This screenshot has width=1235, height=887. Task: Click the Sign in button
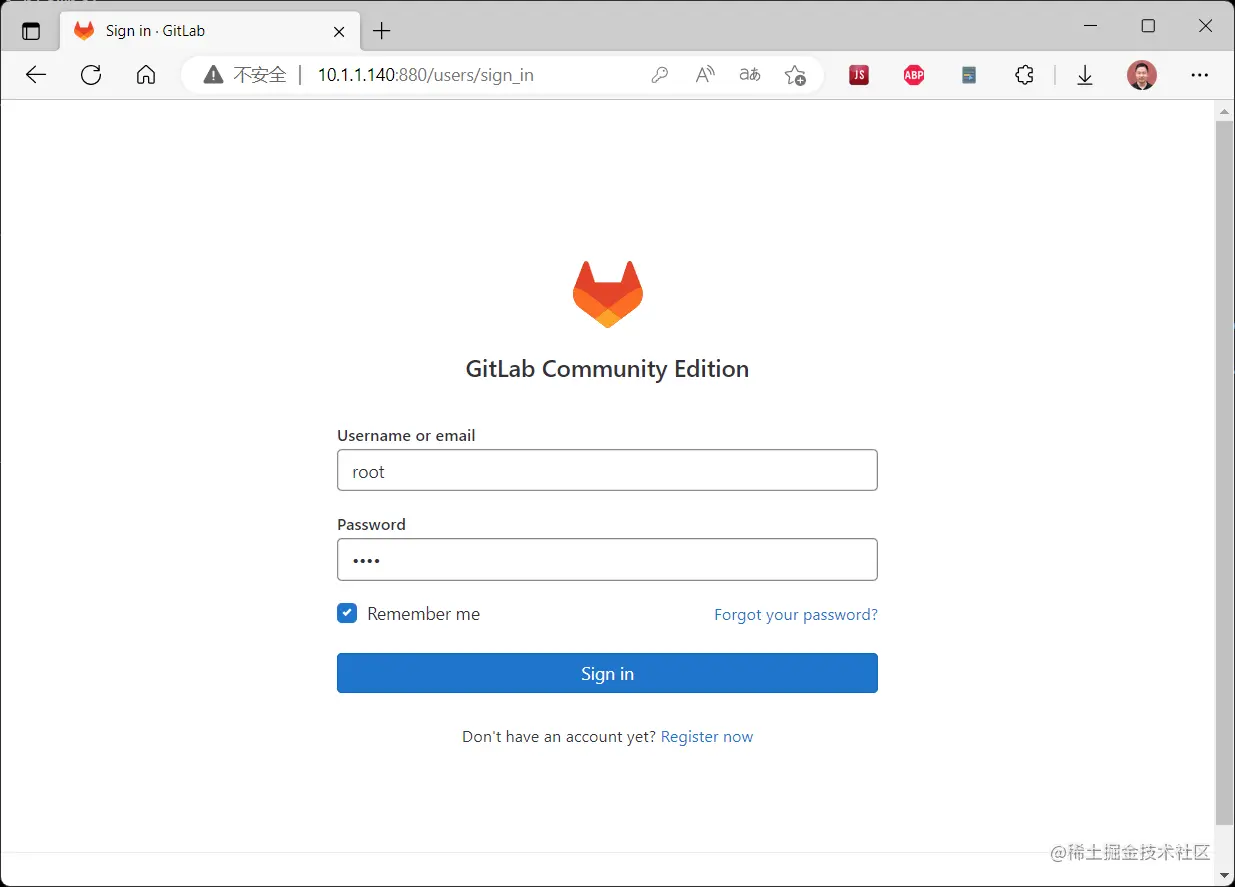click(607, 673)
